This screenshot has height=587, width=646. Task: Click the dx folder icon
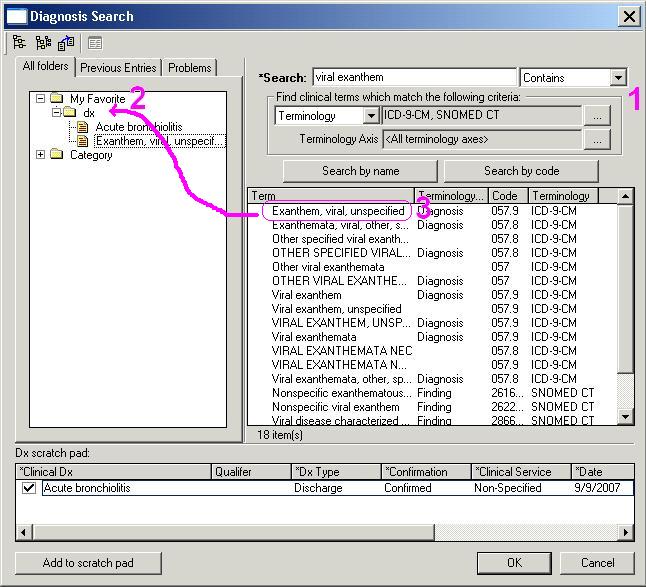point(70,112)
